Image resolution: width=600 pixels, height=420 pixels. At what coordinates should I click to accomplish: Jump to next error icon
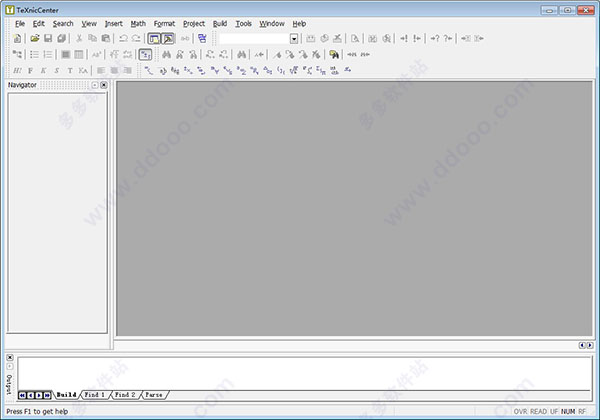point(404,38)
